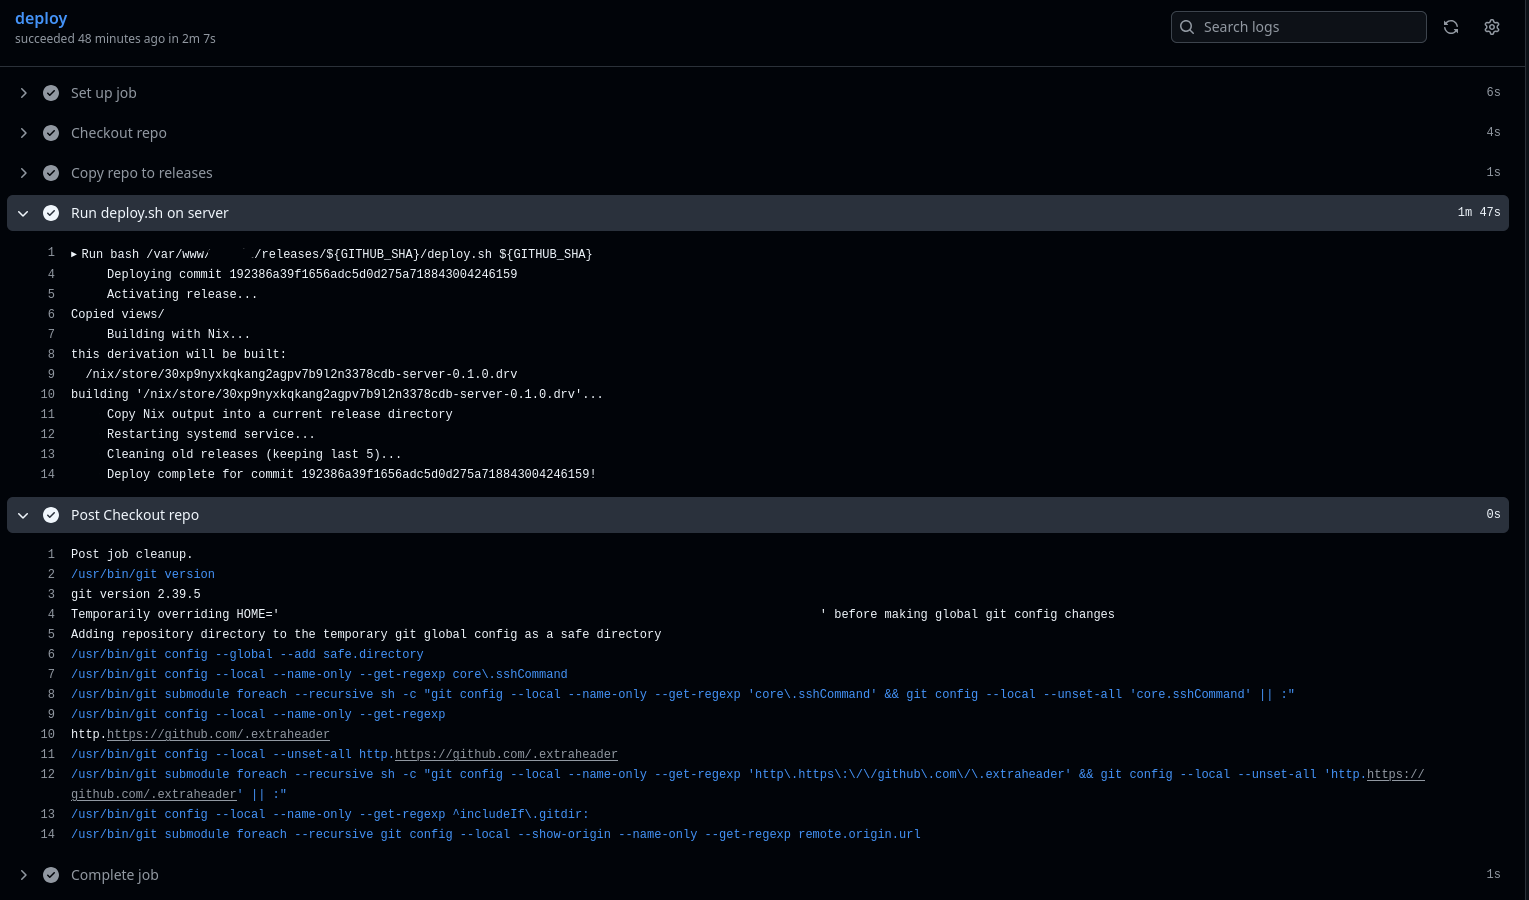This screenshot has height=900, width=1529.
Task: Click the checkmark icon on Copy repo to releases
Action: [51, 172]
